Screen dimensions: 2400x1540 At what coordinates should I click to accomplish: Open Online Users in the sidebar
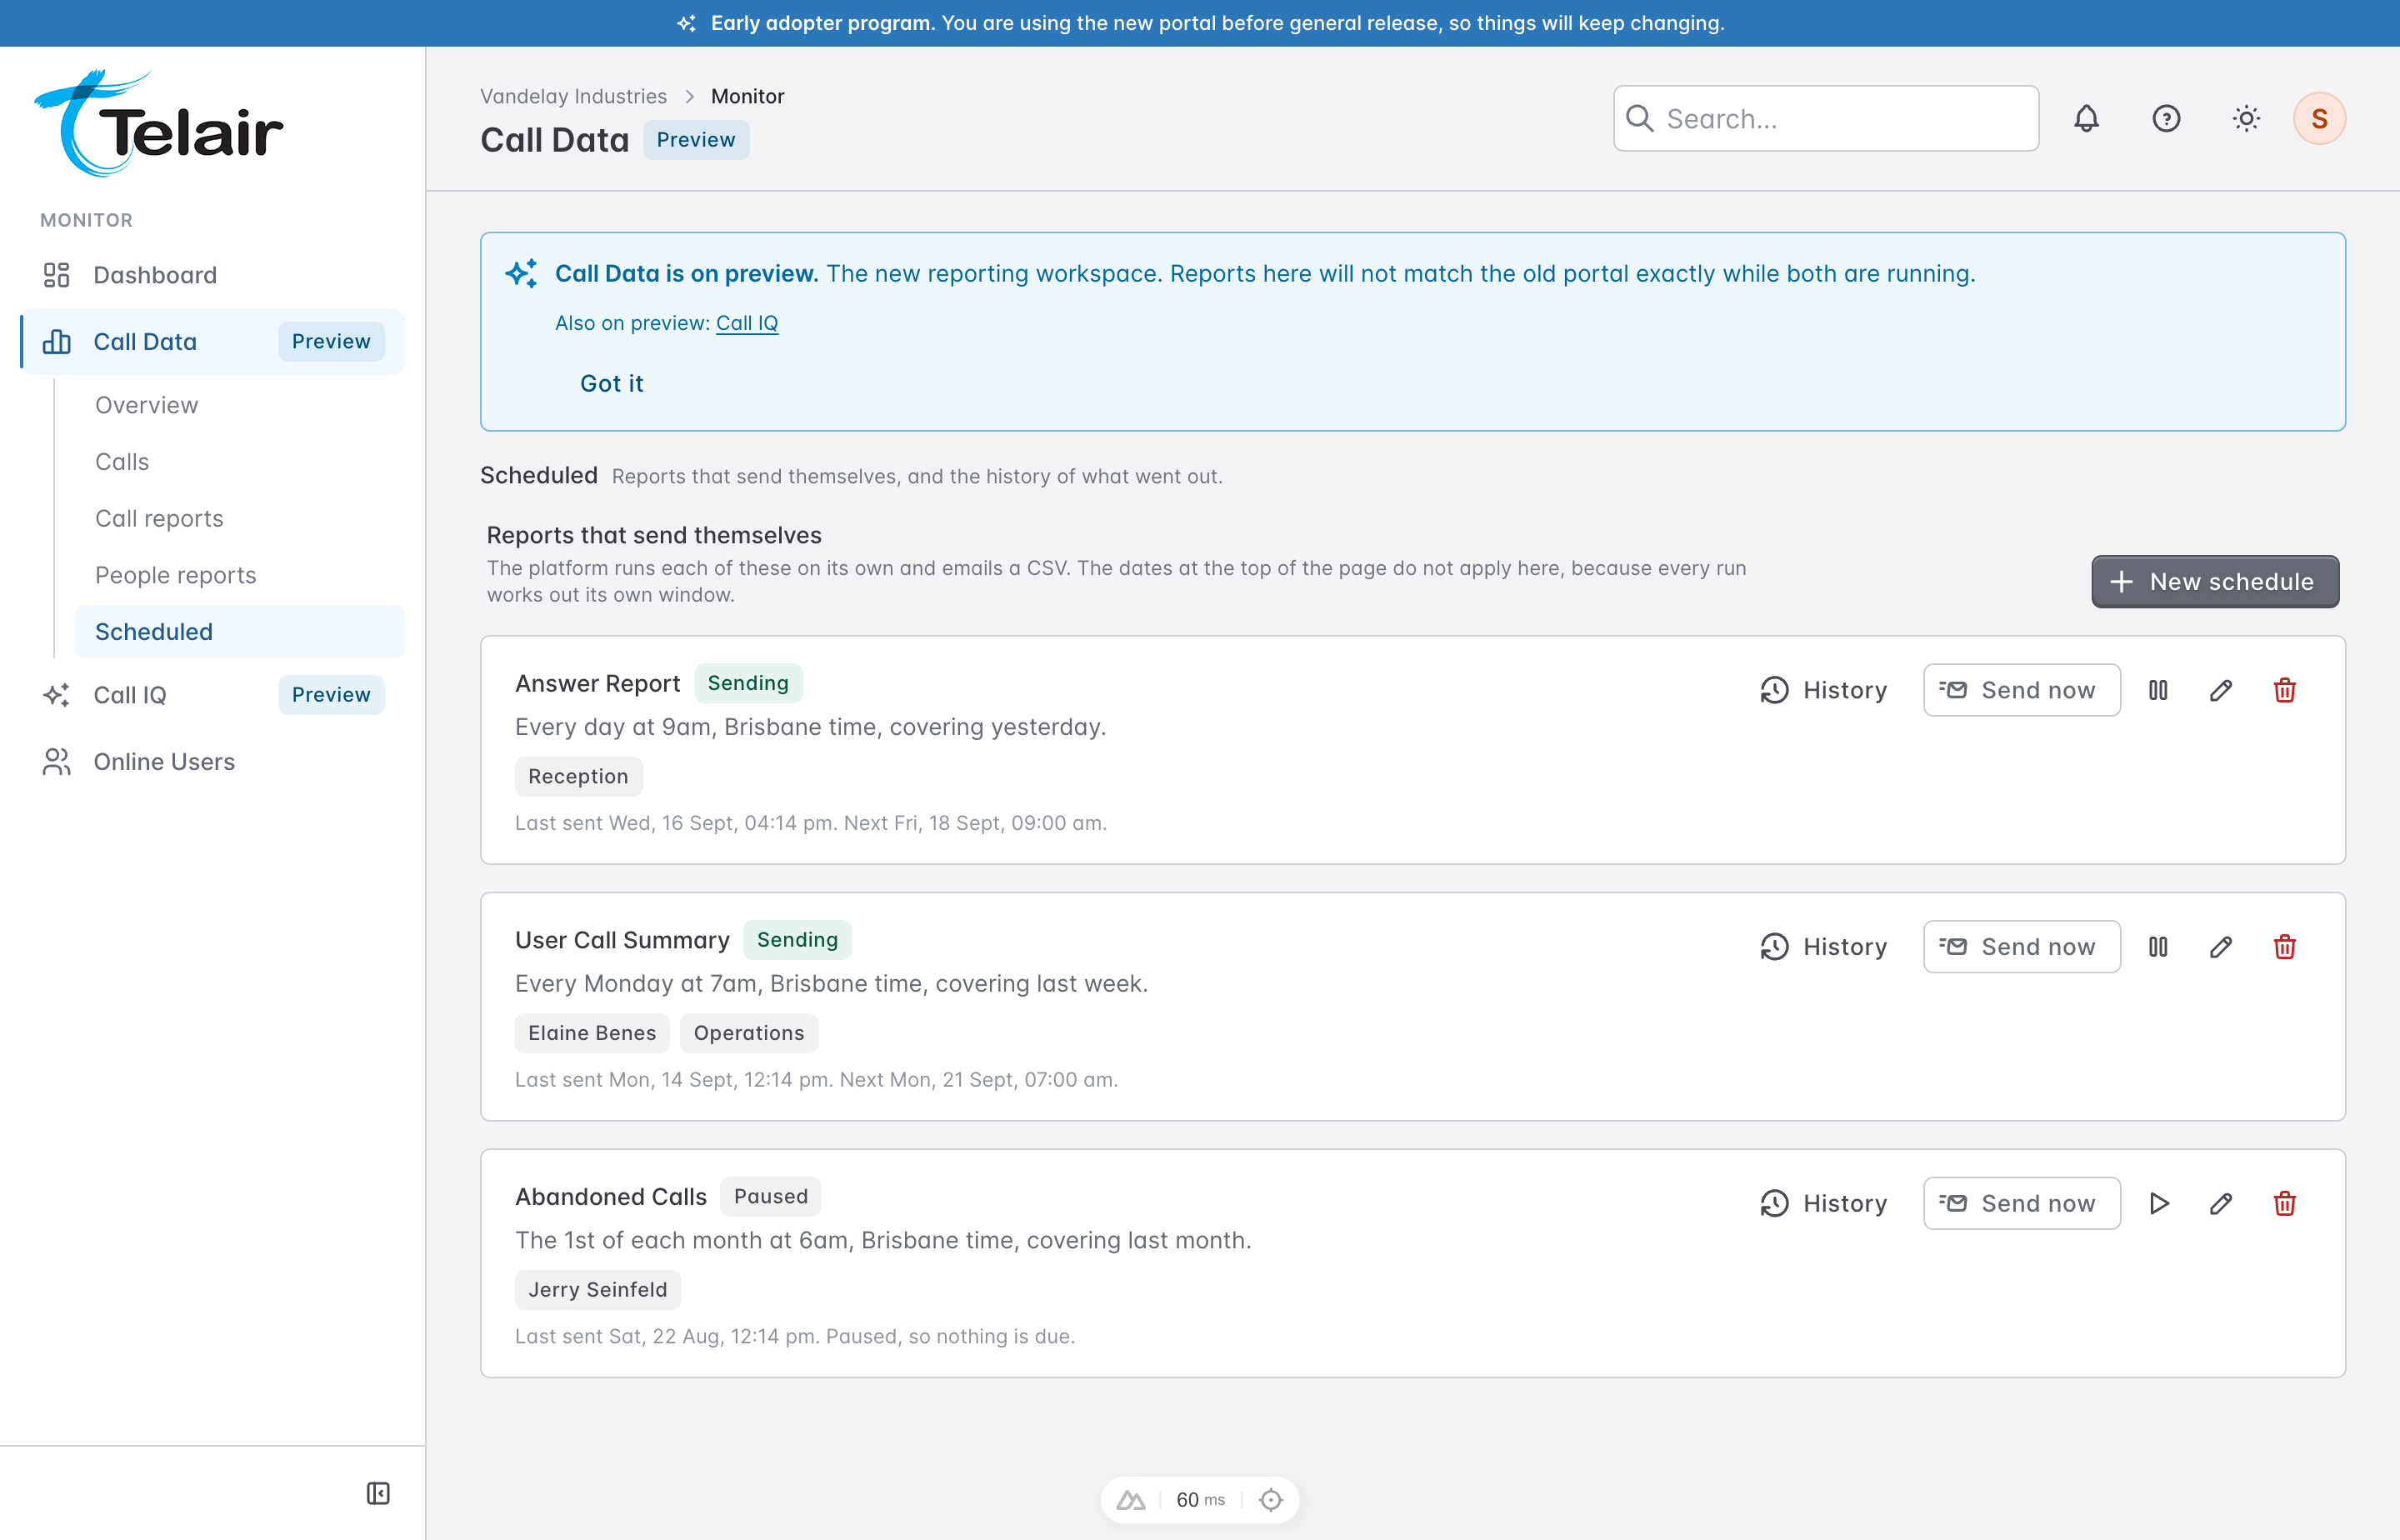212,762
